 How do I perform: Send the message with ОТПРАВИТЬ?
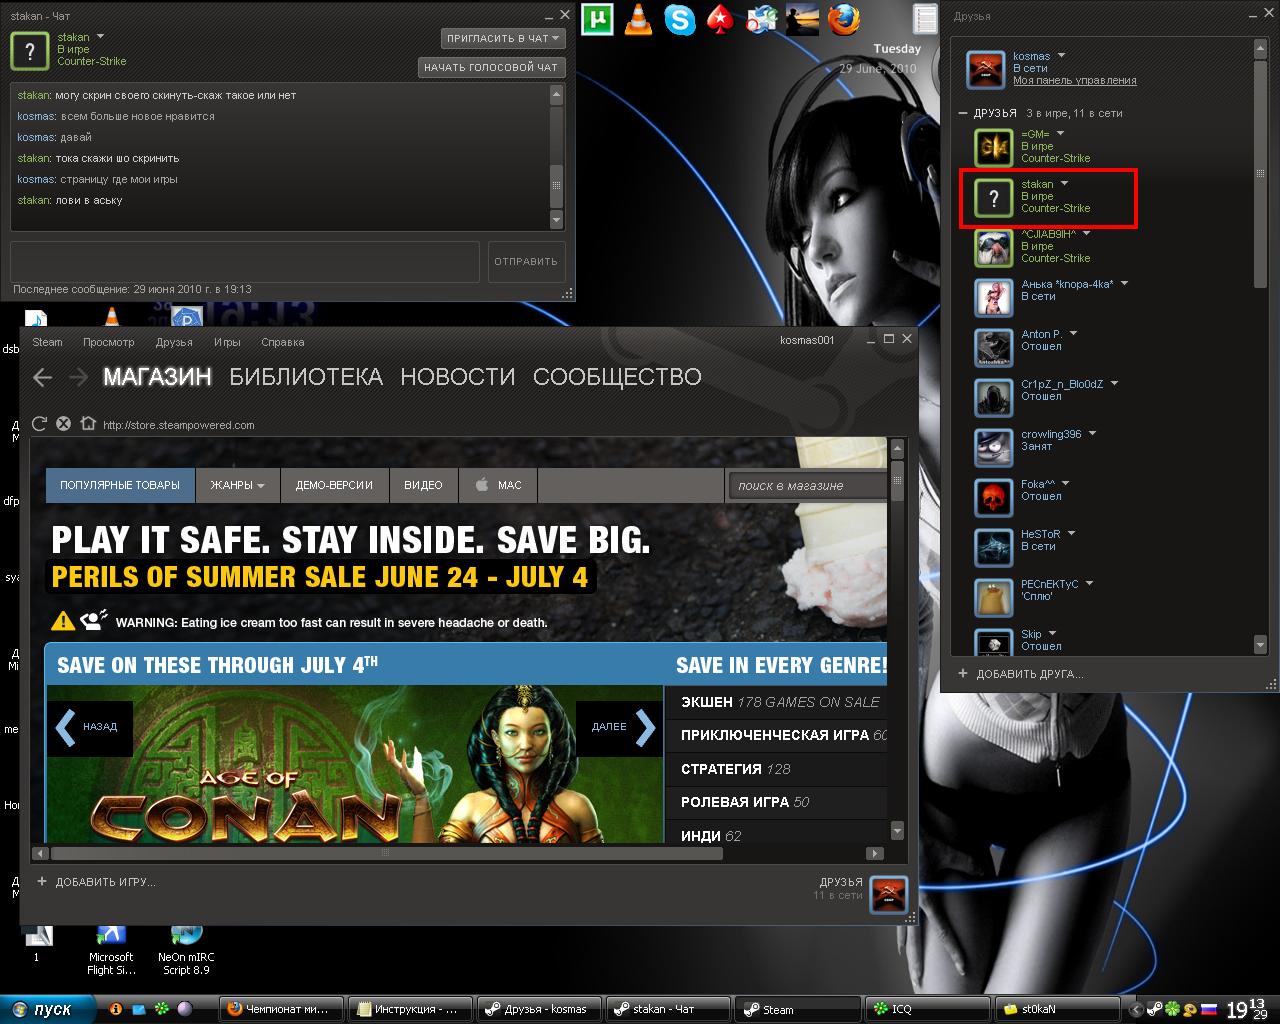tap(526, 261)
